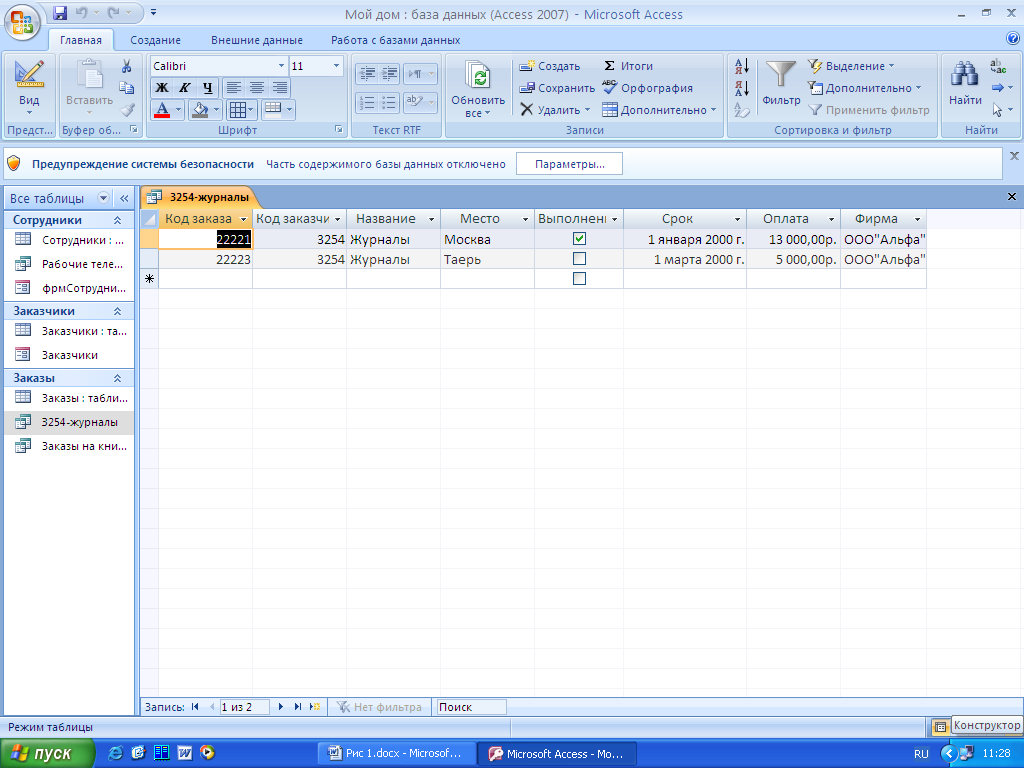
Task: Open the font size 11 dropdown
Action: click(x=336, y=66)
